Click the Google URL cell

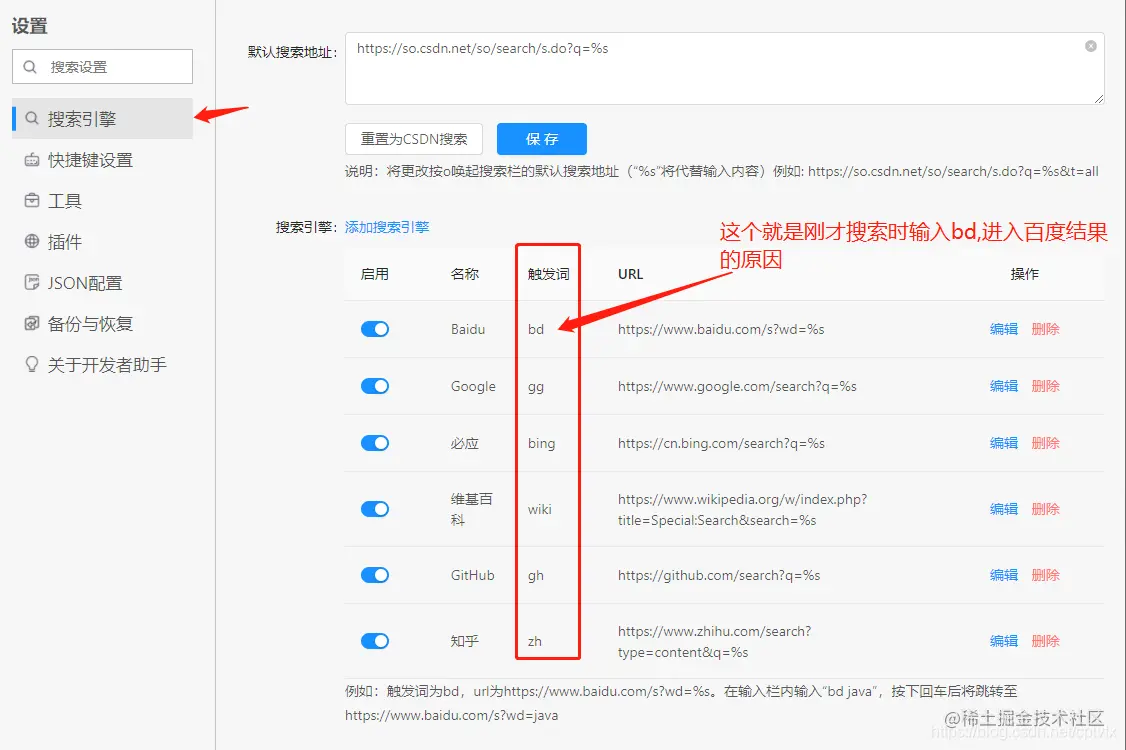click(x=737, y=386)
